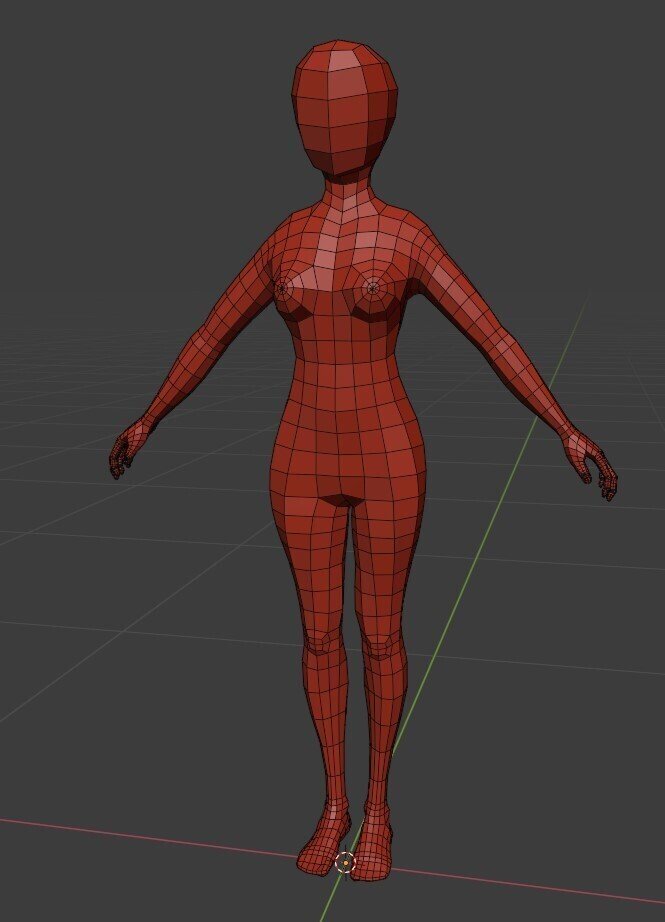Click the 3D cursor between the feet
This screenshot has height=922, width=665.
346,863
